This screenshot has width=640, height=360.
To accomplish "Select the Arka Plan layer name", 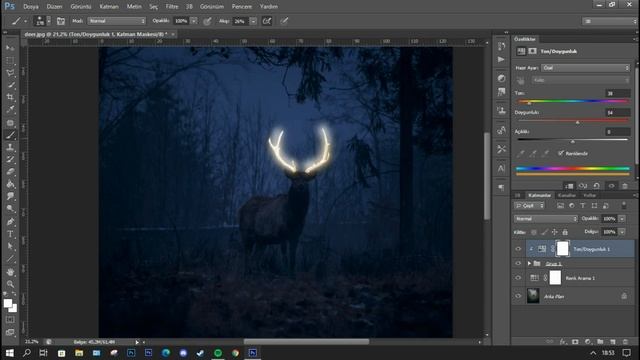I will click(x=554, y=296).
